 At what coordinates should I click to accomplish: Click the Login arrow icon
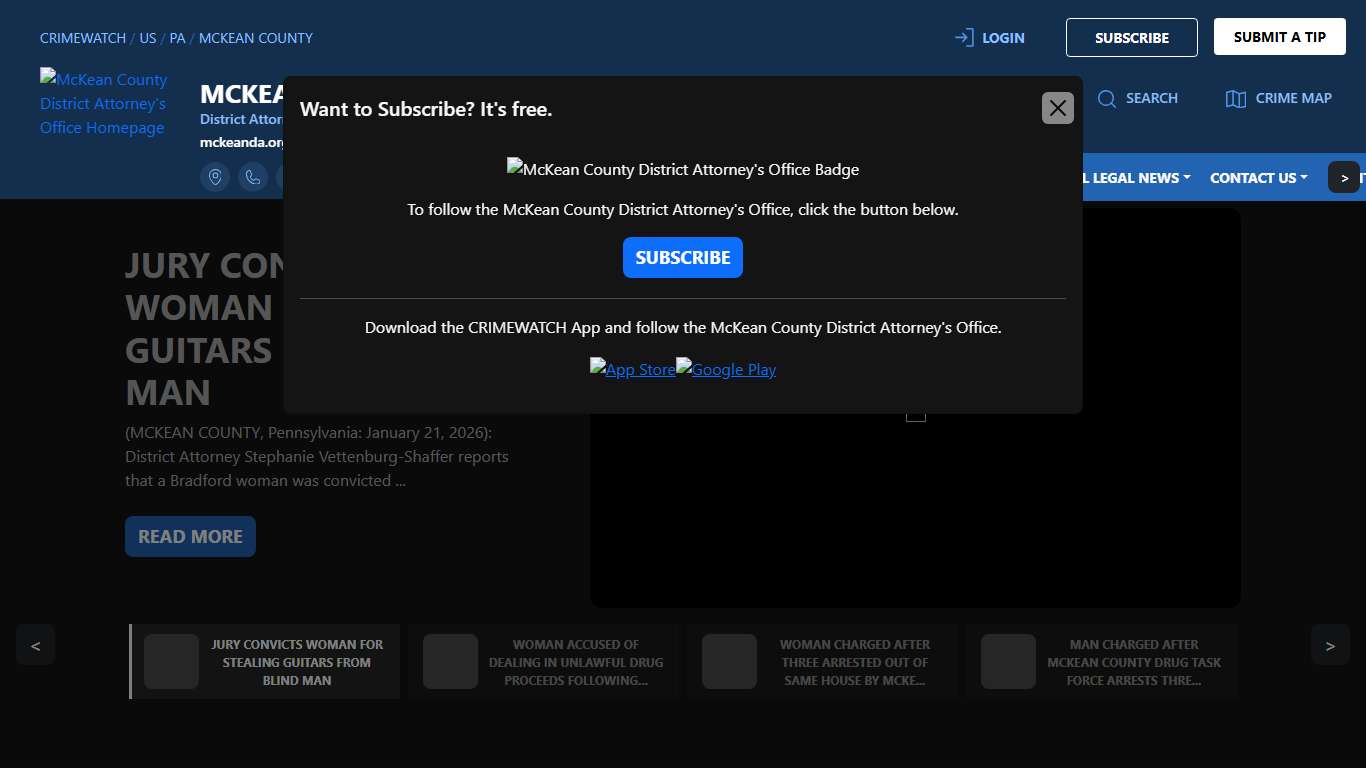pos(964,38)
